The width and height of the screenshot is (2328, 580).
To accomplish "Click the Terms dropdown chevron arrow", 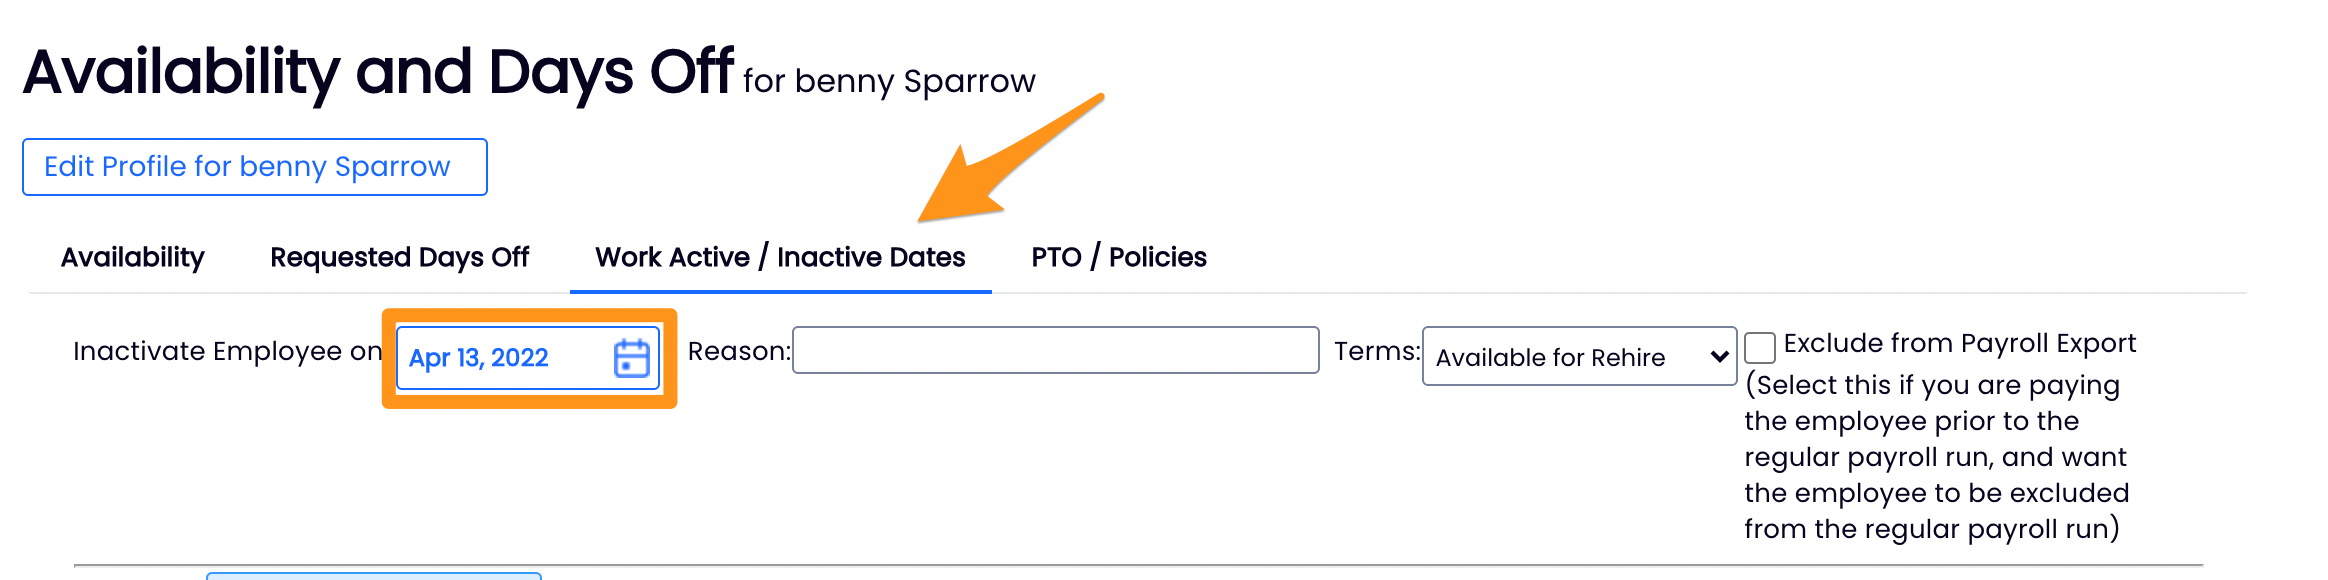I will [1719, 357].
